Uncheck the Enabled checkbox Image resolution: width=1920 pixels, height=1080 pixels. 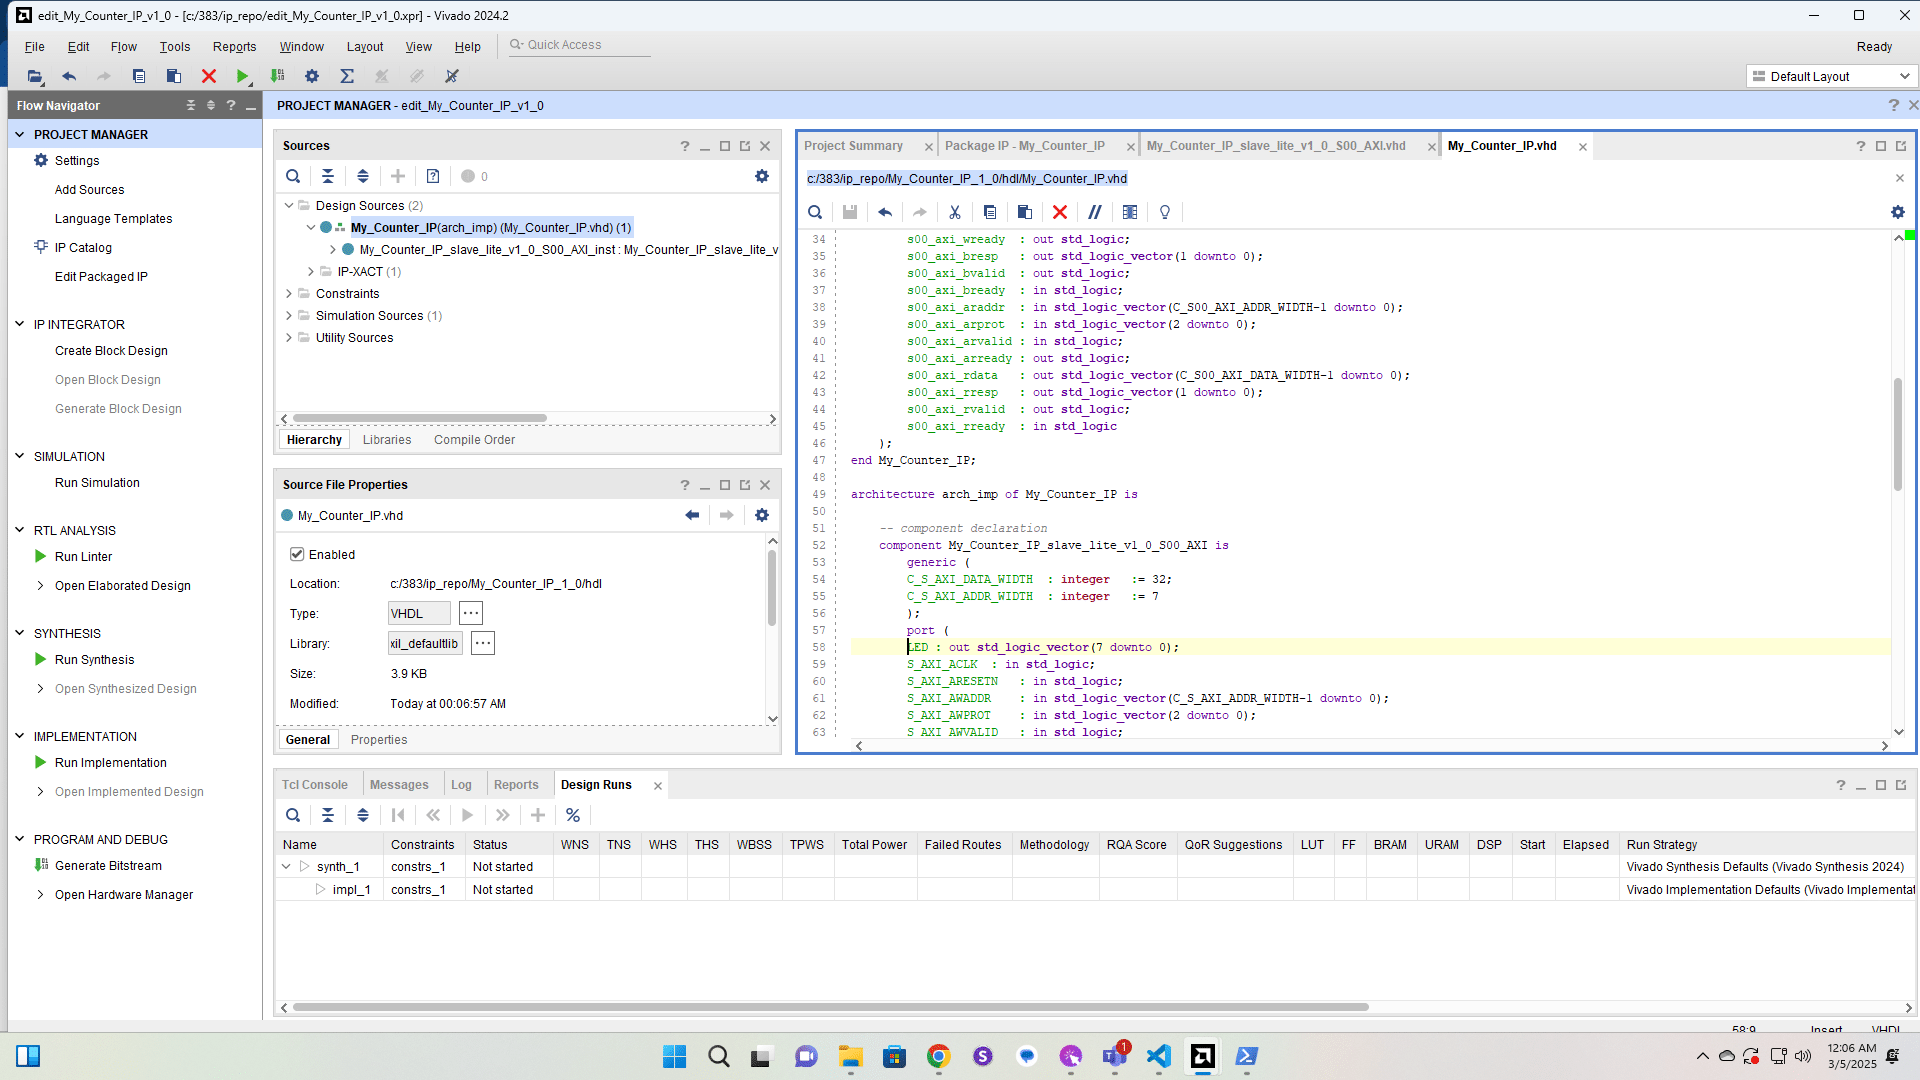pos(297,554)
